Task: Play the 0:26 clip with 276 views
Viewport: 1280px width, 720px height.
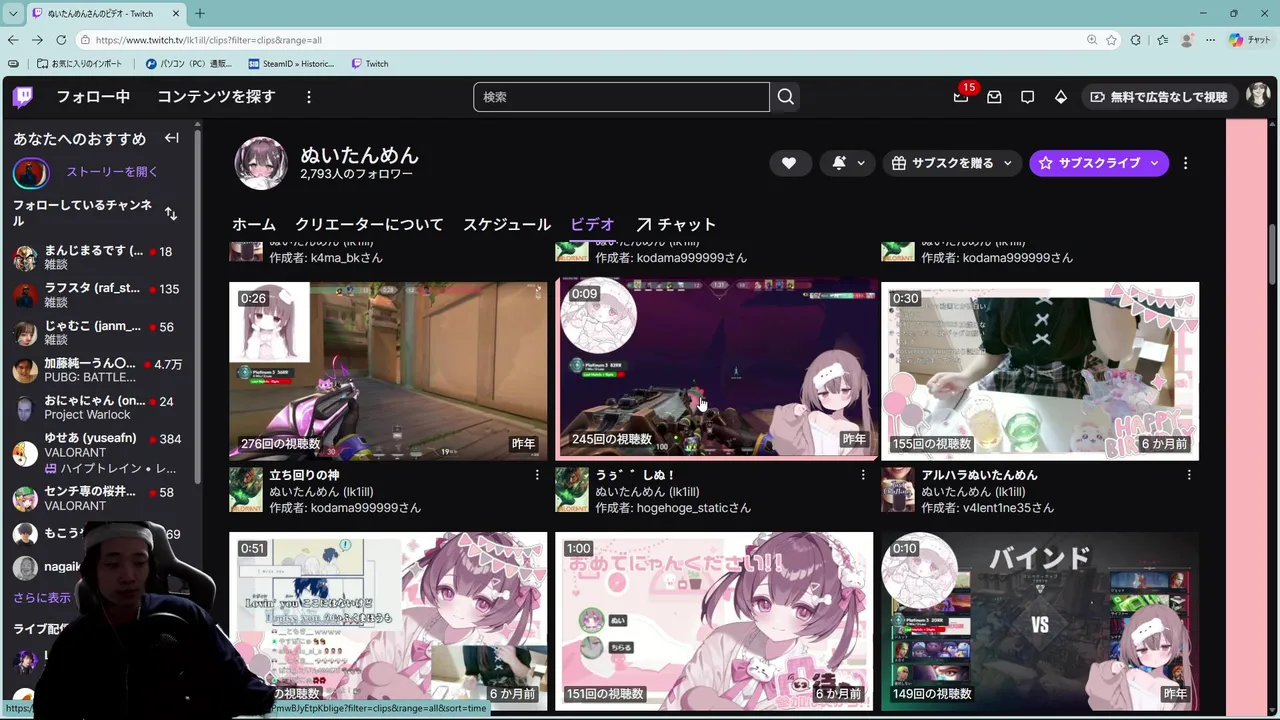Action: click(x=388, y=371)
